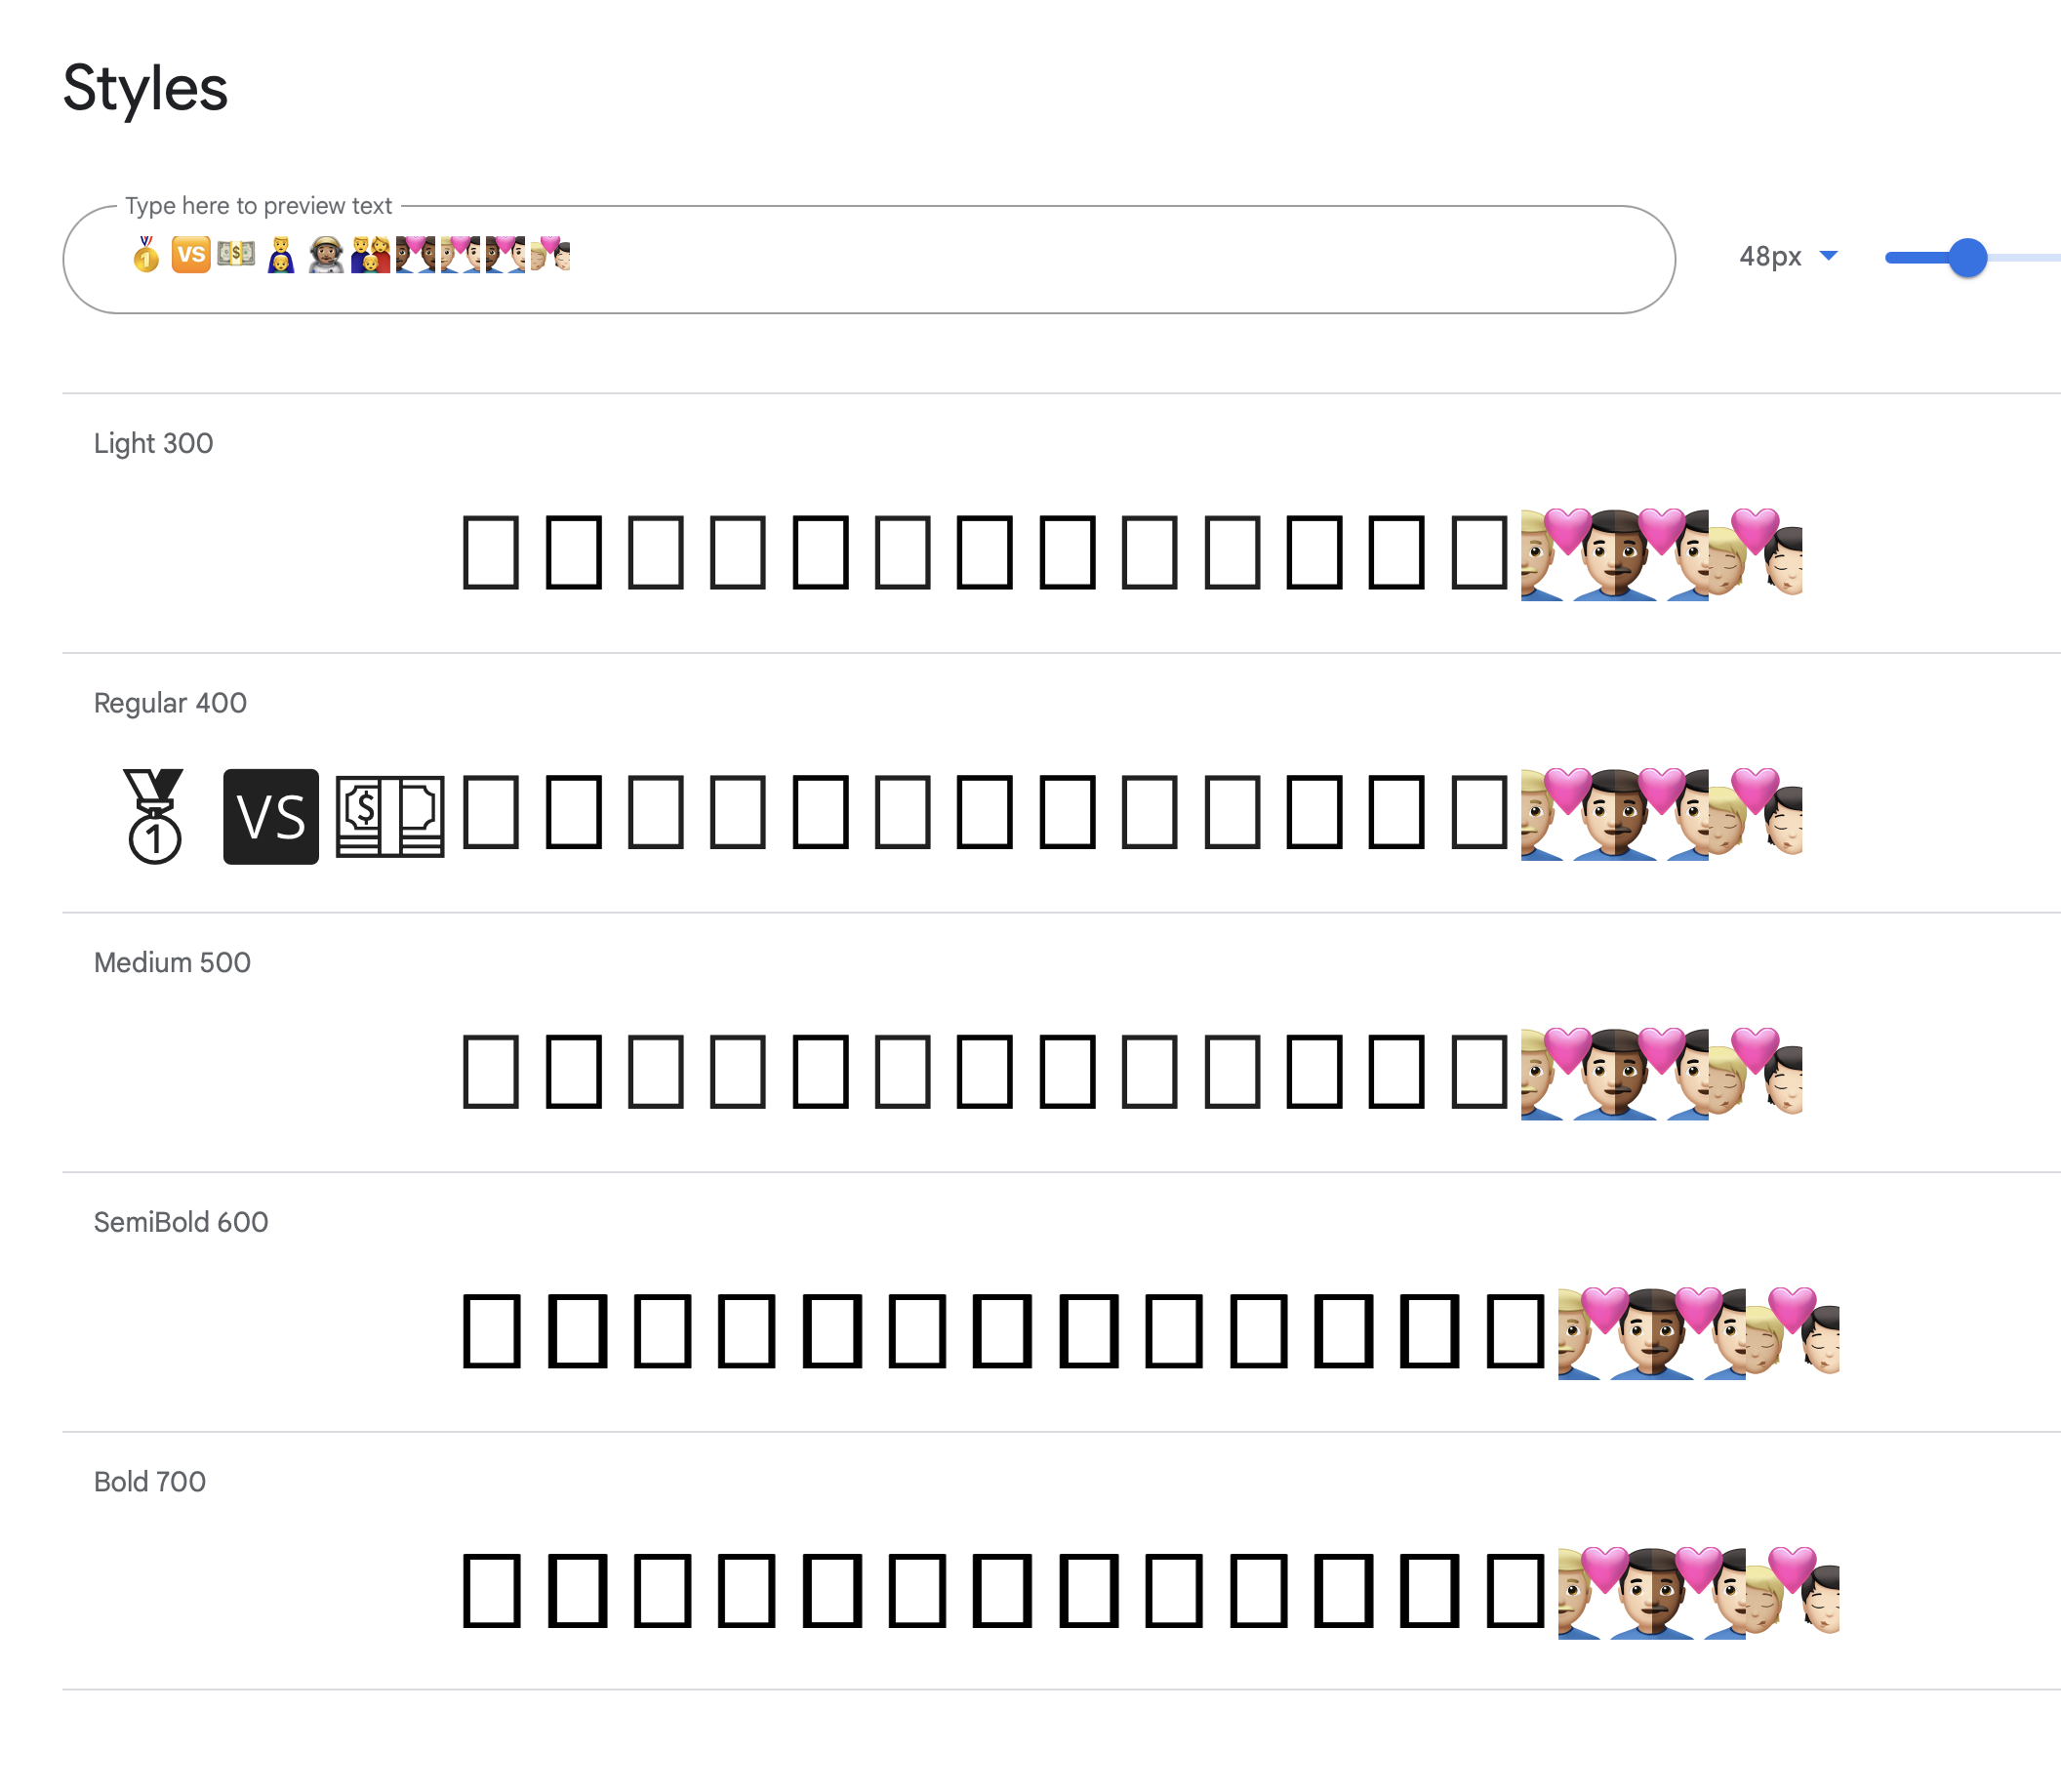Select the gold medal emoji in preview text
Viewport: 2061px width, 1792px height.
click(145, 253)
